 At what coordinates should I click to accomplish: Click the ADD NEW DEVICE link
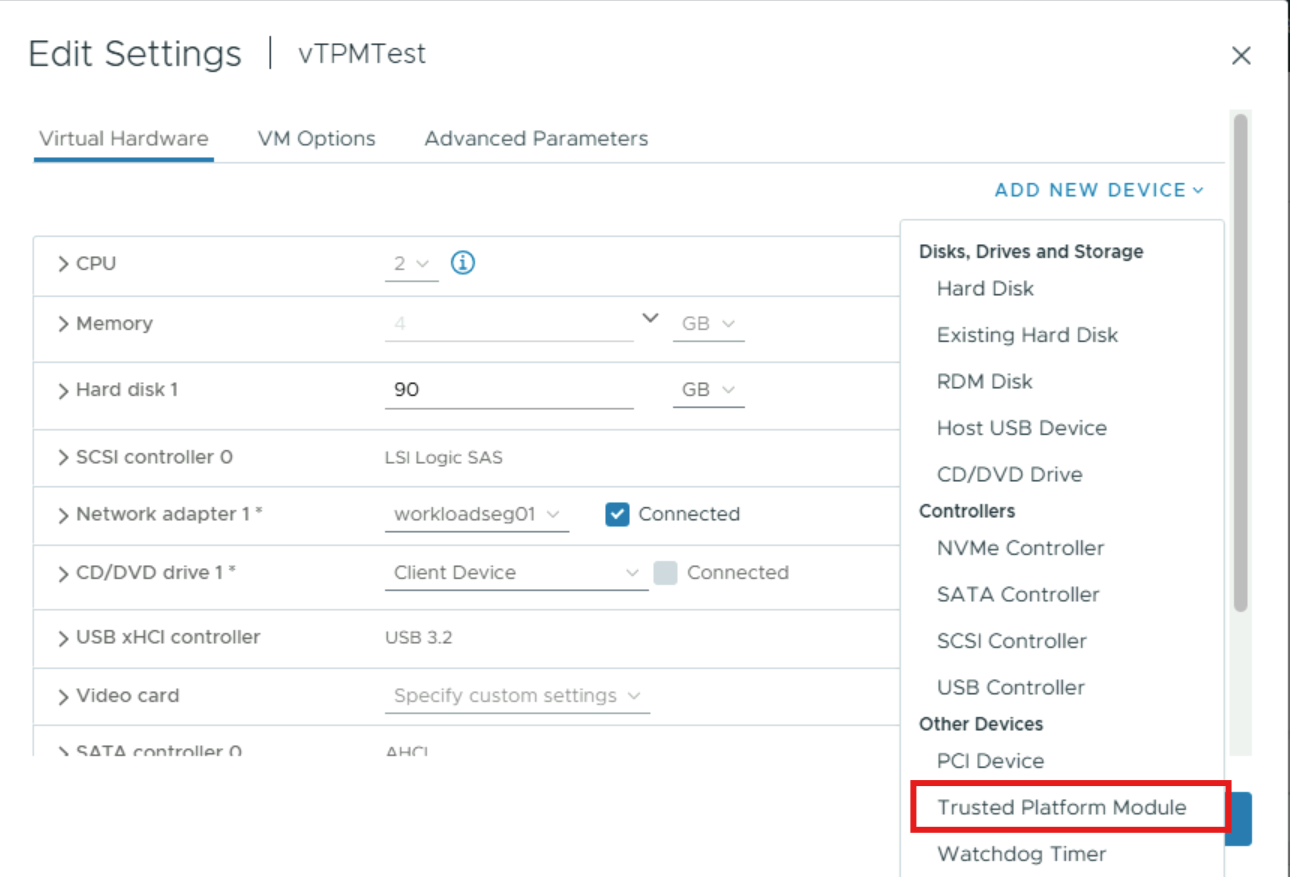1099,190
